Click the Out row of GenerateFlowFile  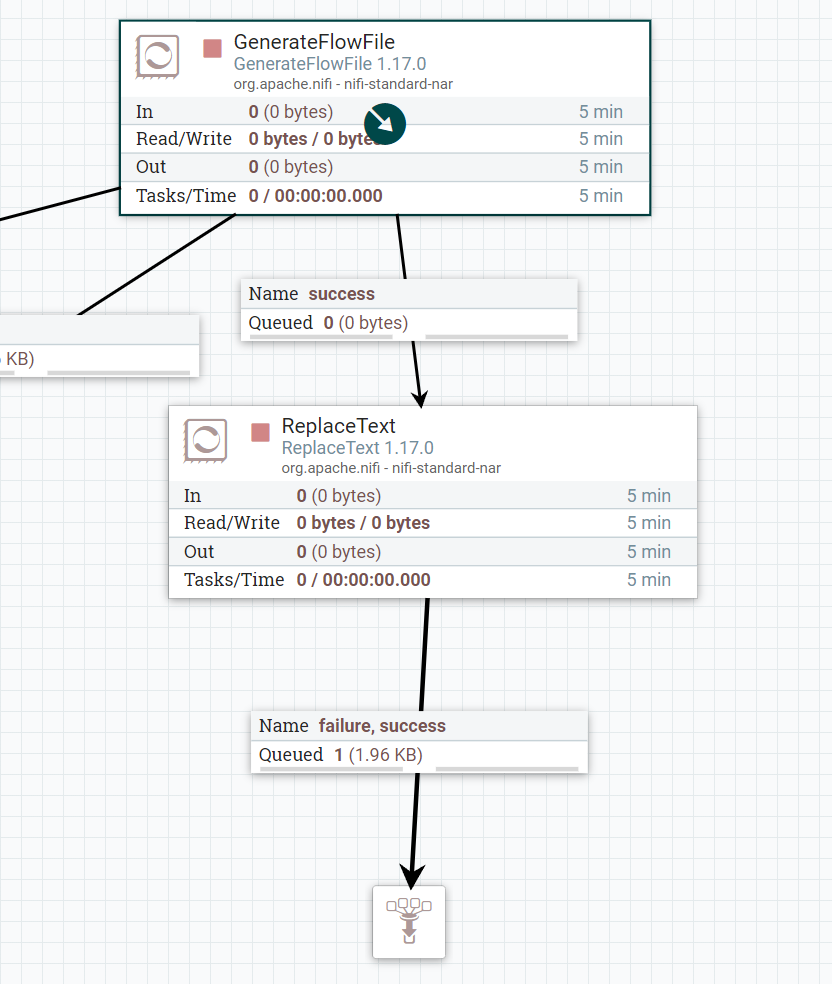click(385, 167)
